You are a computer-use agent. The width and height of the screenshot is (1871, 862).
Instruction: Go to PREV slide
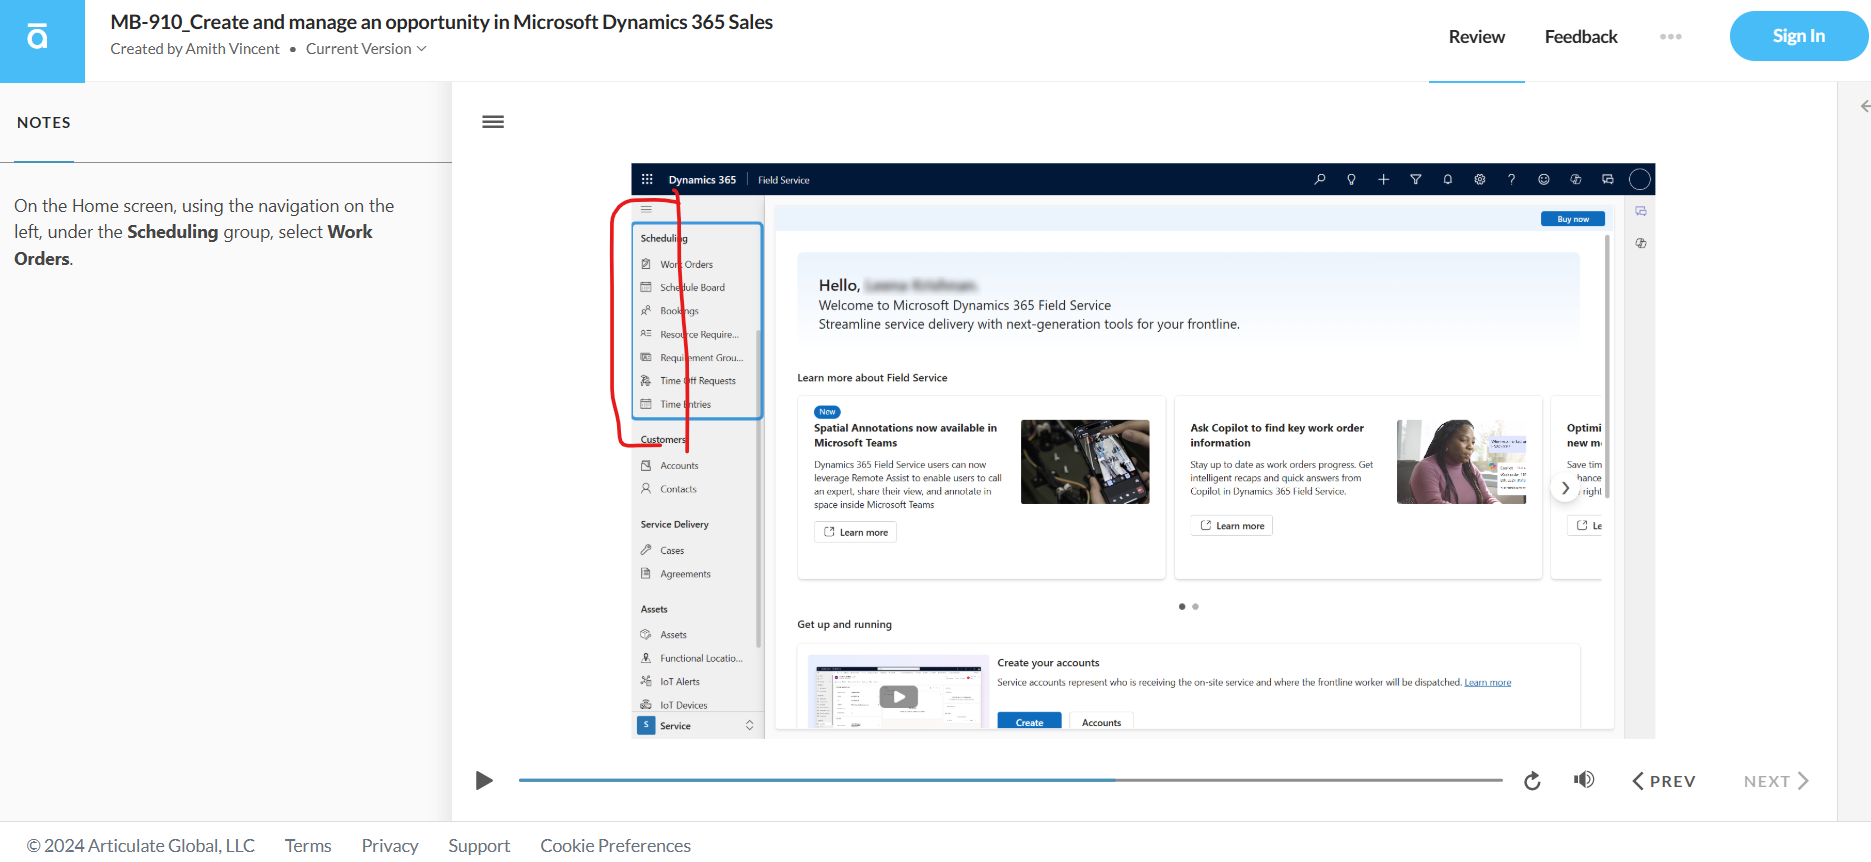[1664, 781]
